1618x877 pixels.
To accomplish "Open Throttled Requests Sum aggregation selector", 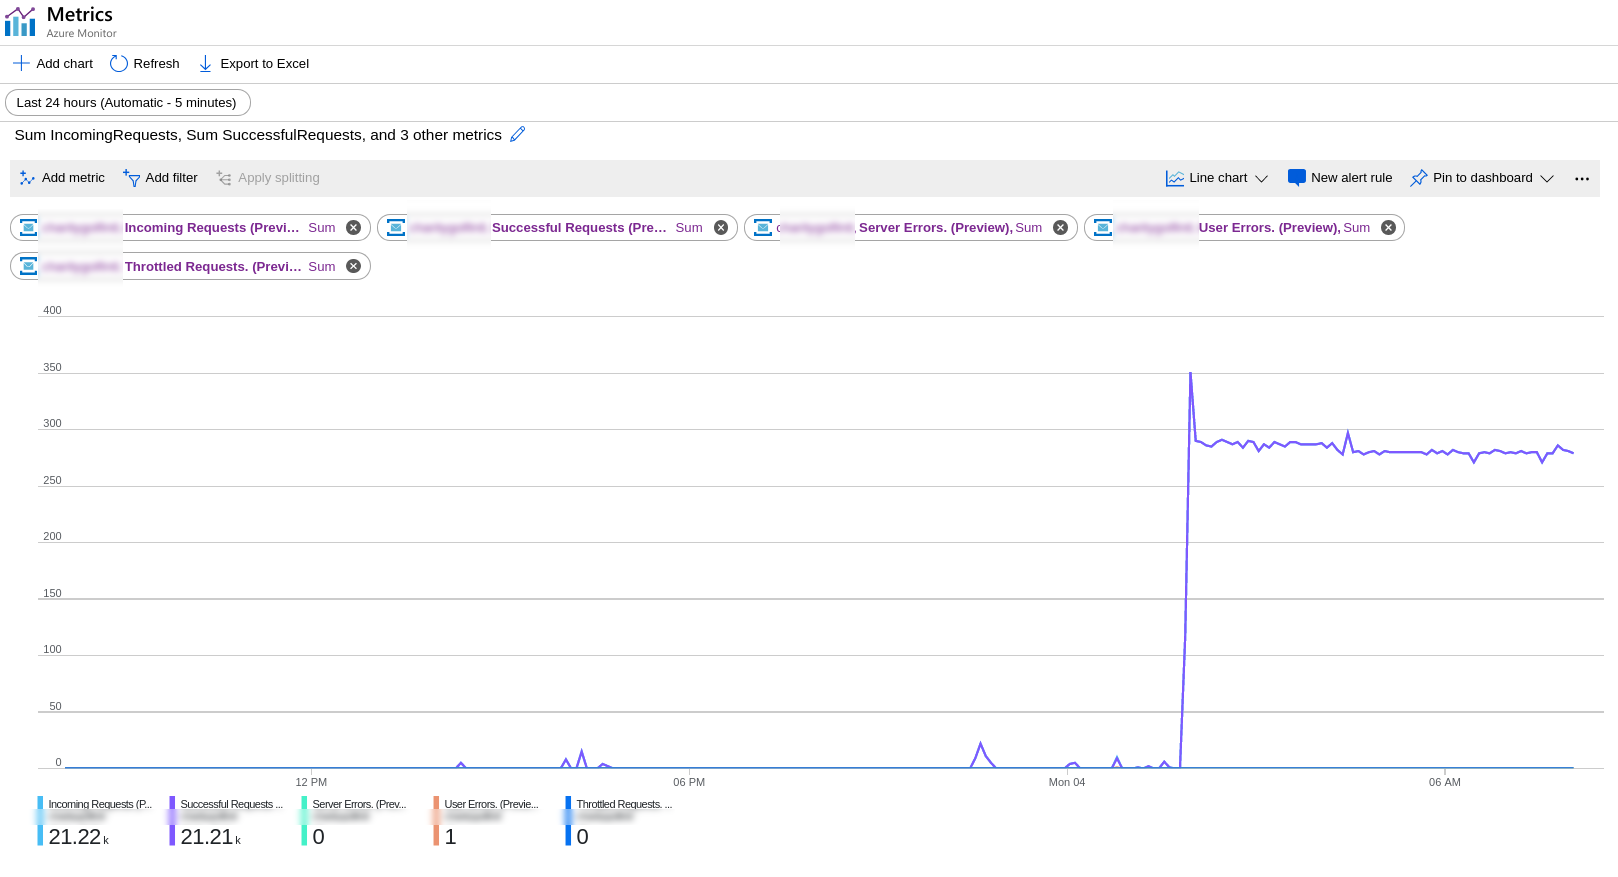I will click(x=322, y=266).
